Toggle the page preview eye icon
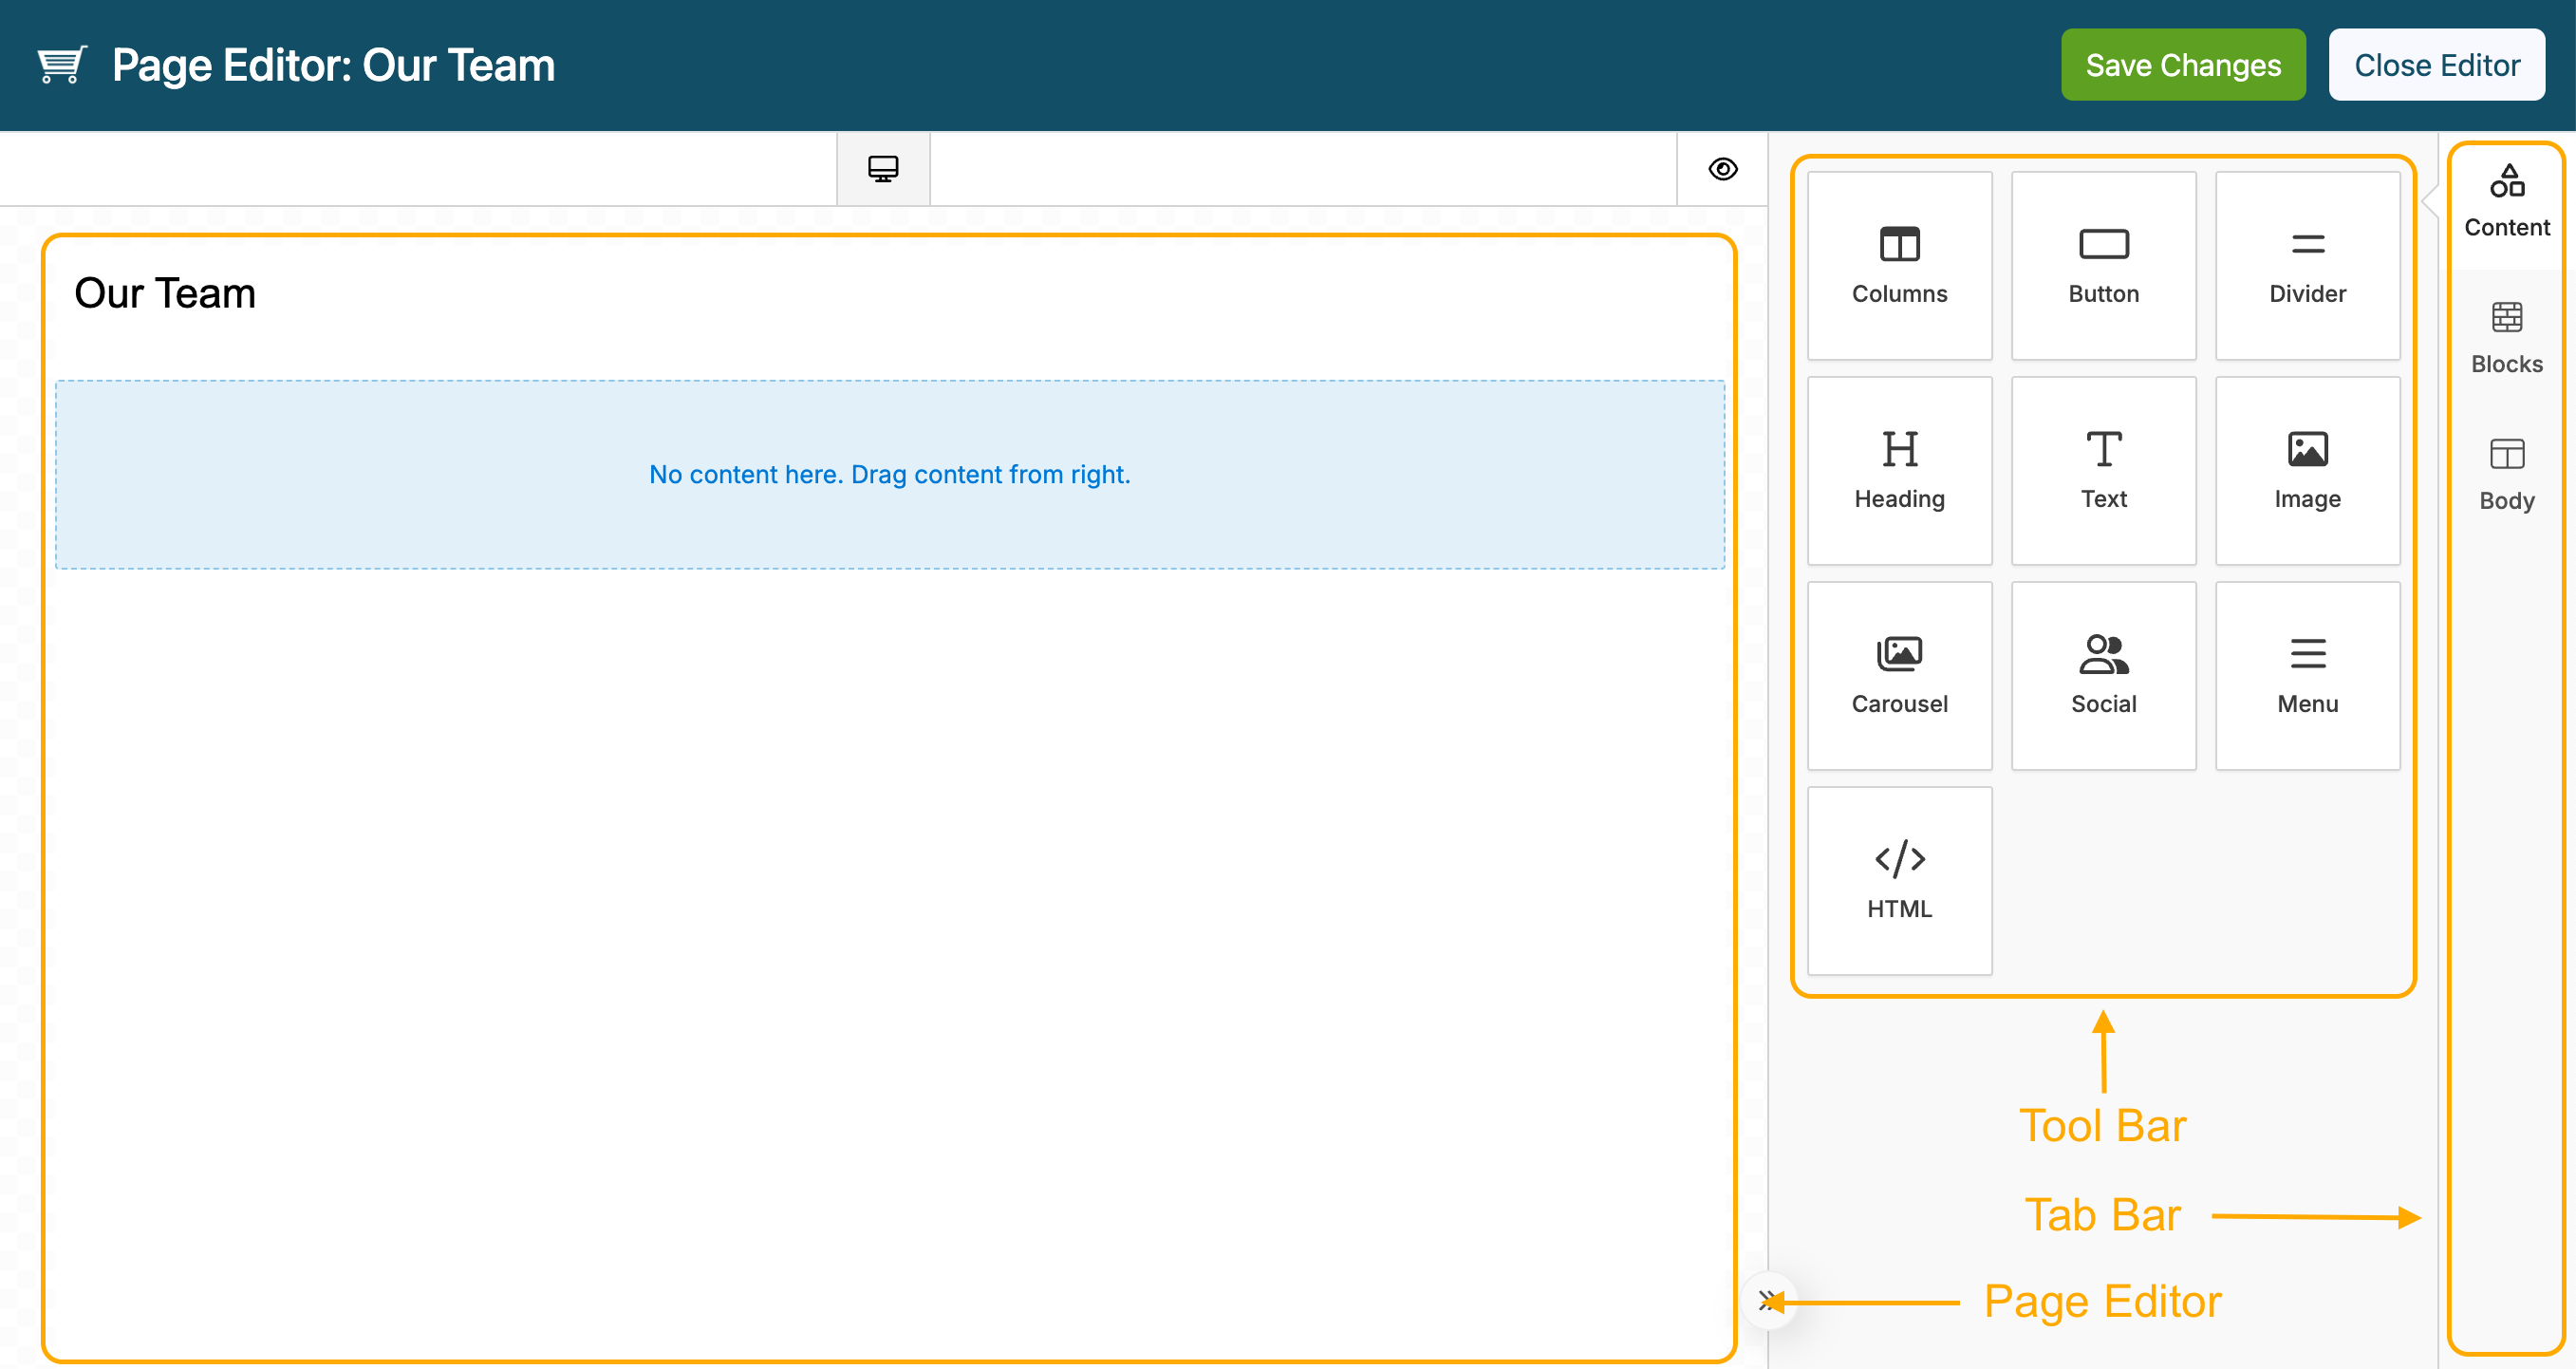The width and height of the screenshot is (2576, 1369). pos(1723,169)
